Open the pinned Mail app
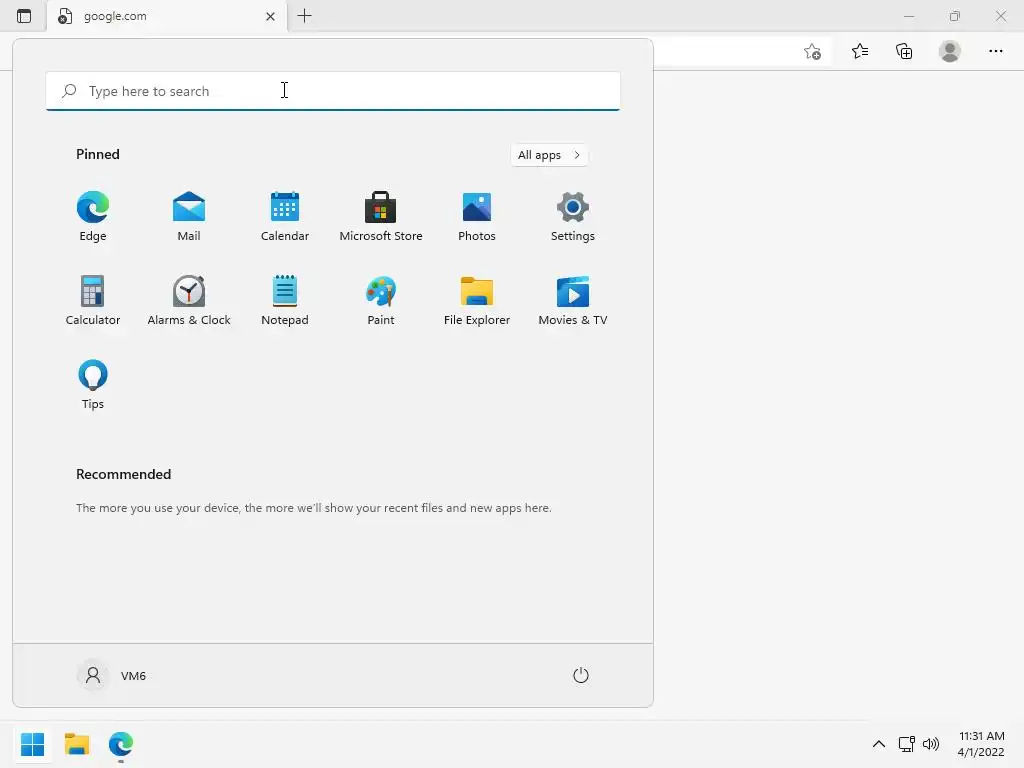 (x=189, y=217)
